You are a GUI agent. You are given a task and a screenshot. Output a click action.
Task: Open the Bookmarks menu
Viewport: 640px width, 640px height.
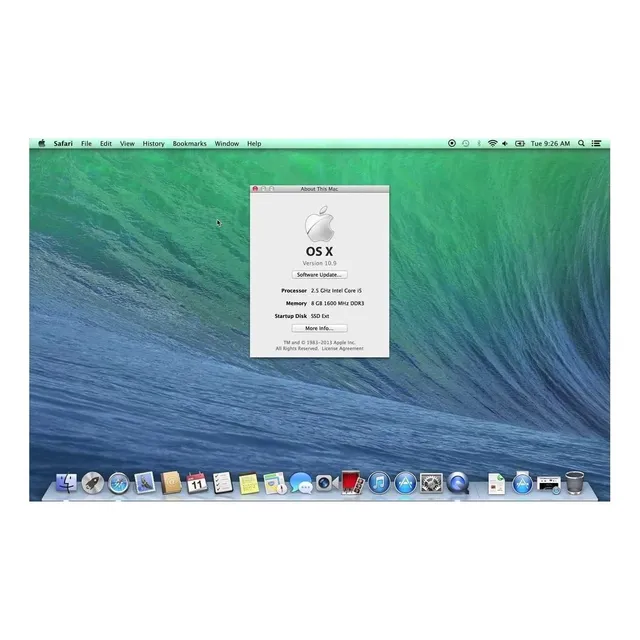point(189,143)
